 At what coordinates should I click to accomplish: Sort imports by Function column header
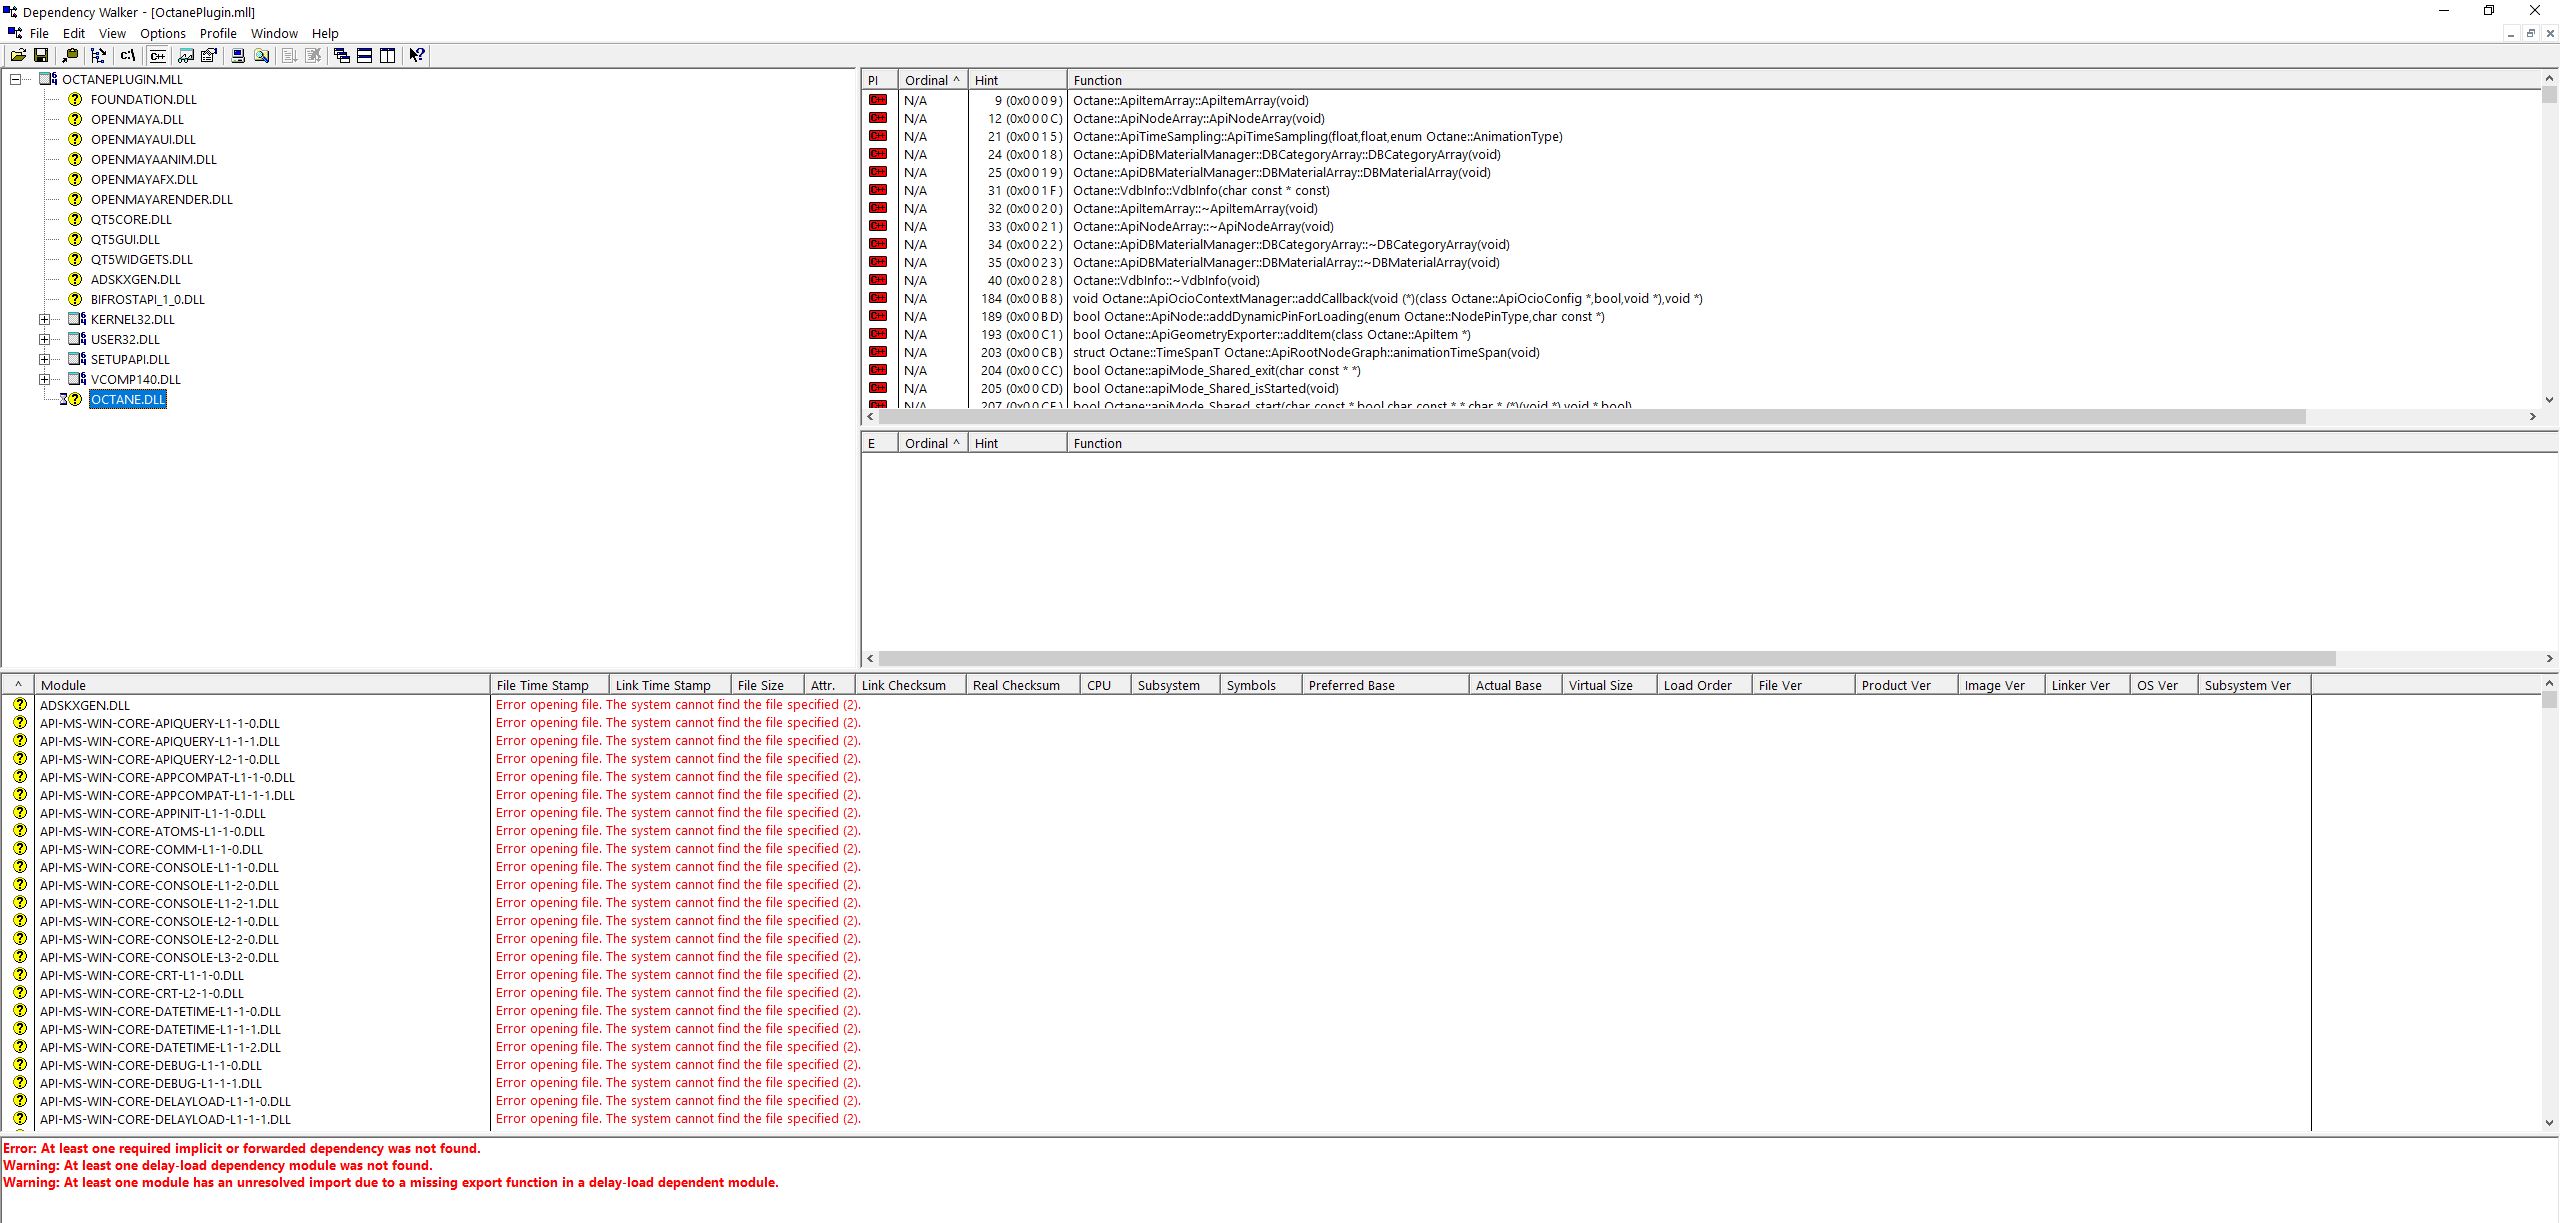pos(1098,80)
